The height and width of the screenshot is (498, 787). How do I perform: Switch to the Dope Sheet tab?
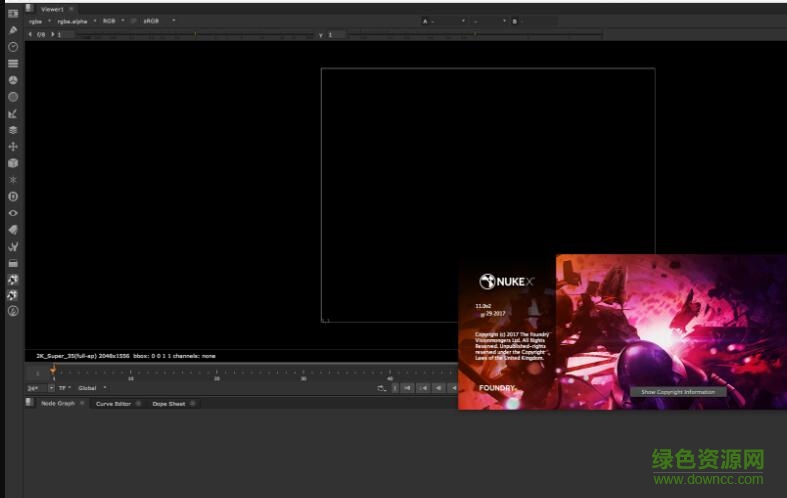pyautogui.click(x=168, y=404)
